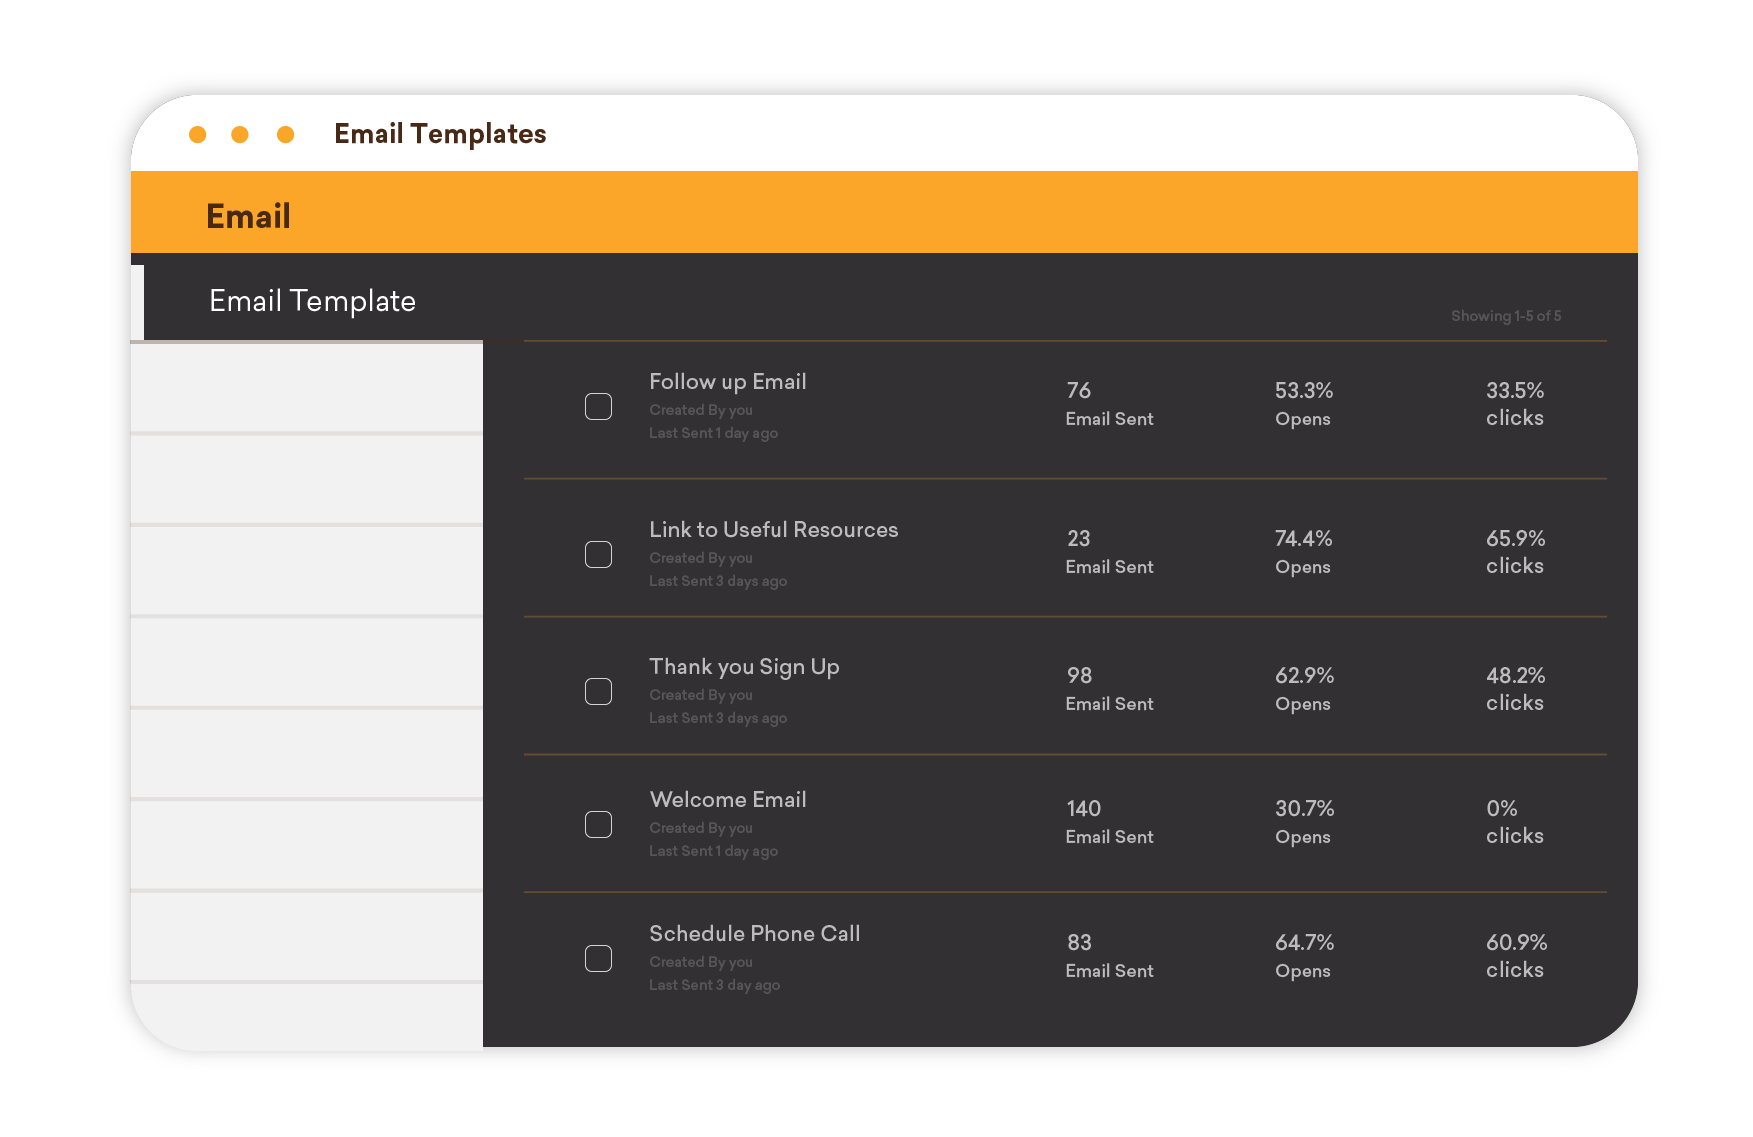1753x1137 pixels.
Task: Click the Email header section
Action: [248, 216]
